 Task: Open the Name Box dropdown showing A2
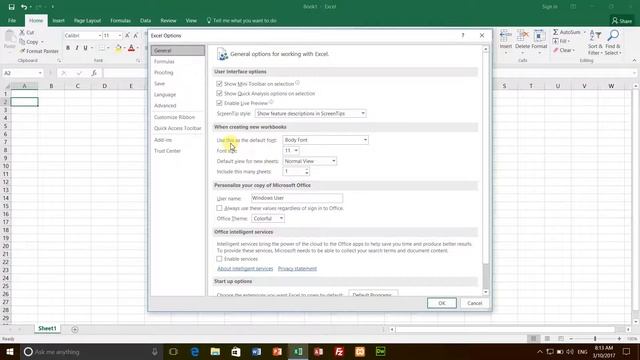40,73
